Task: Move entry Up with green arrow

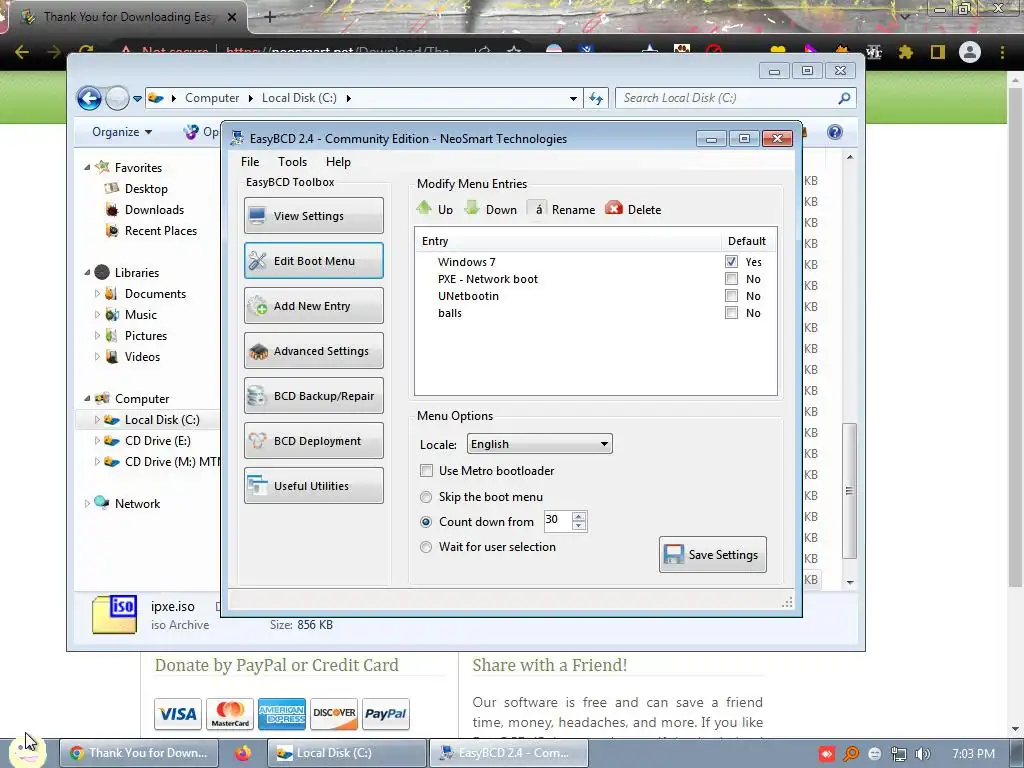Action: coord(424,208)
